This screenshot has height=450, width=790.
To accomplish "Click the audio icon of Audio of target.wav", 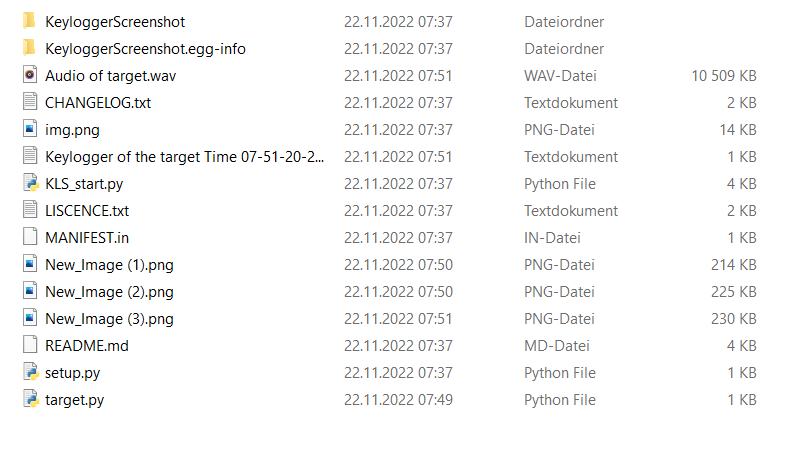I will click(30, 75).
